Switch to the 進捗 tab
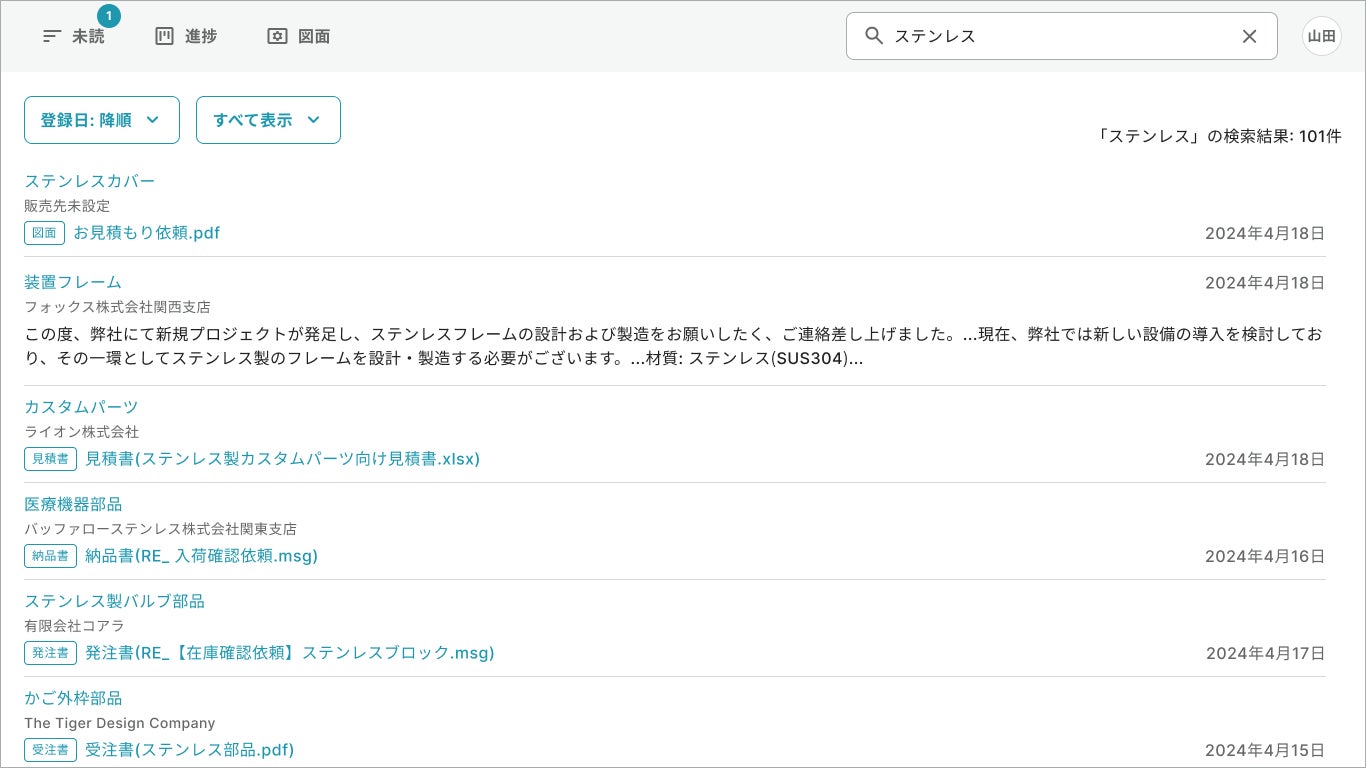Viewport: 1366px width, 768px height. 201,37
